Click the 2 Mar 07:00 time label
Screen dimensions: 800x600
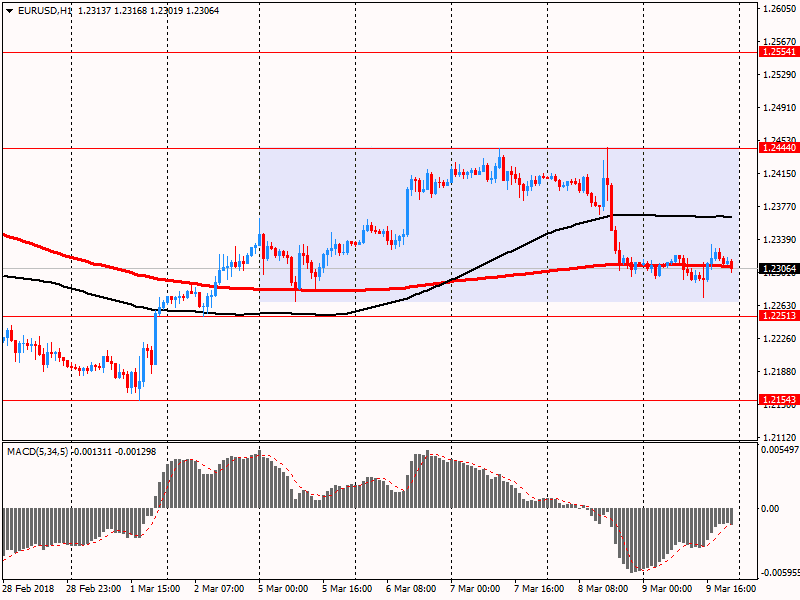pos(219,588)
